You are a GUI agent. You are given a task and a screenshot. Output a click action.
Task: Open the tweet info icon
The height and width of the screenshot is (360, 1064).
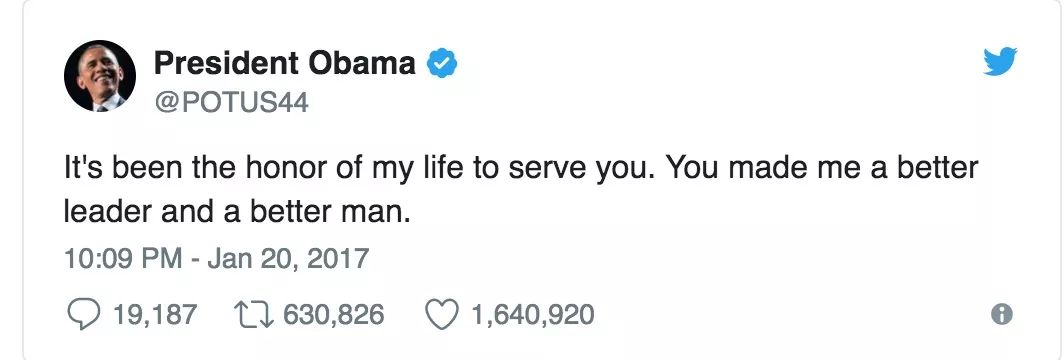1002,314
